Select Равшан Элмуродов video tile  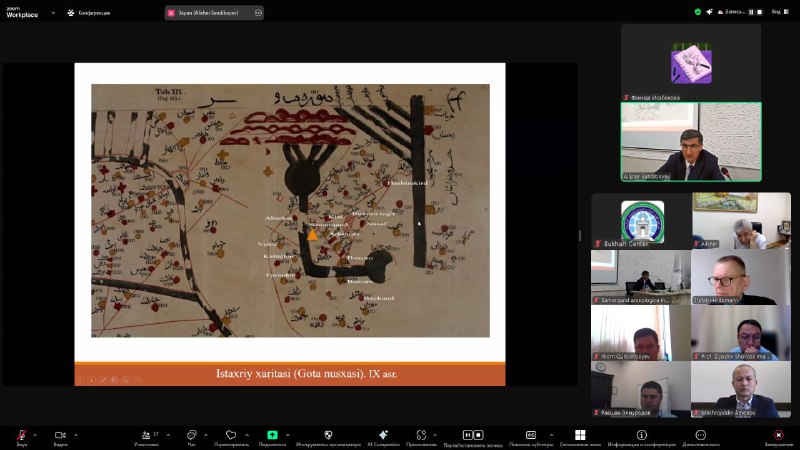point(641,390)
